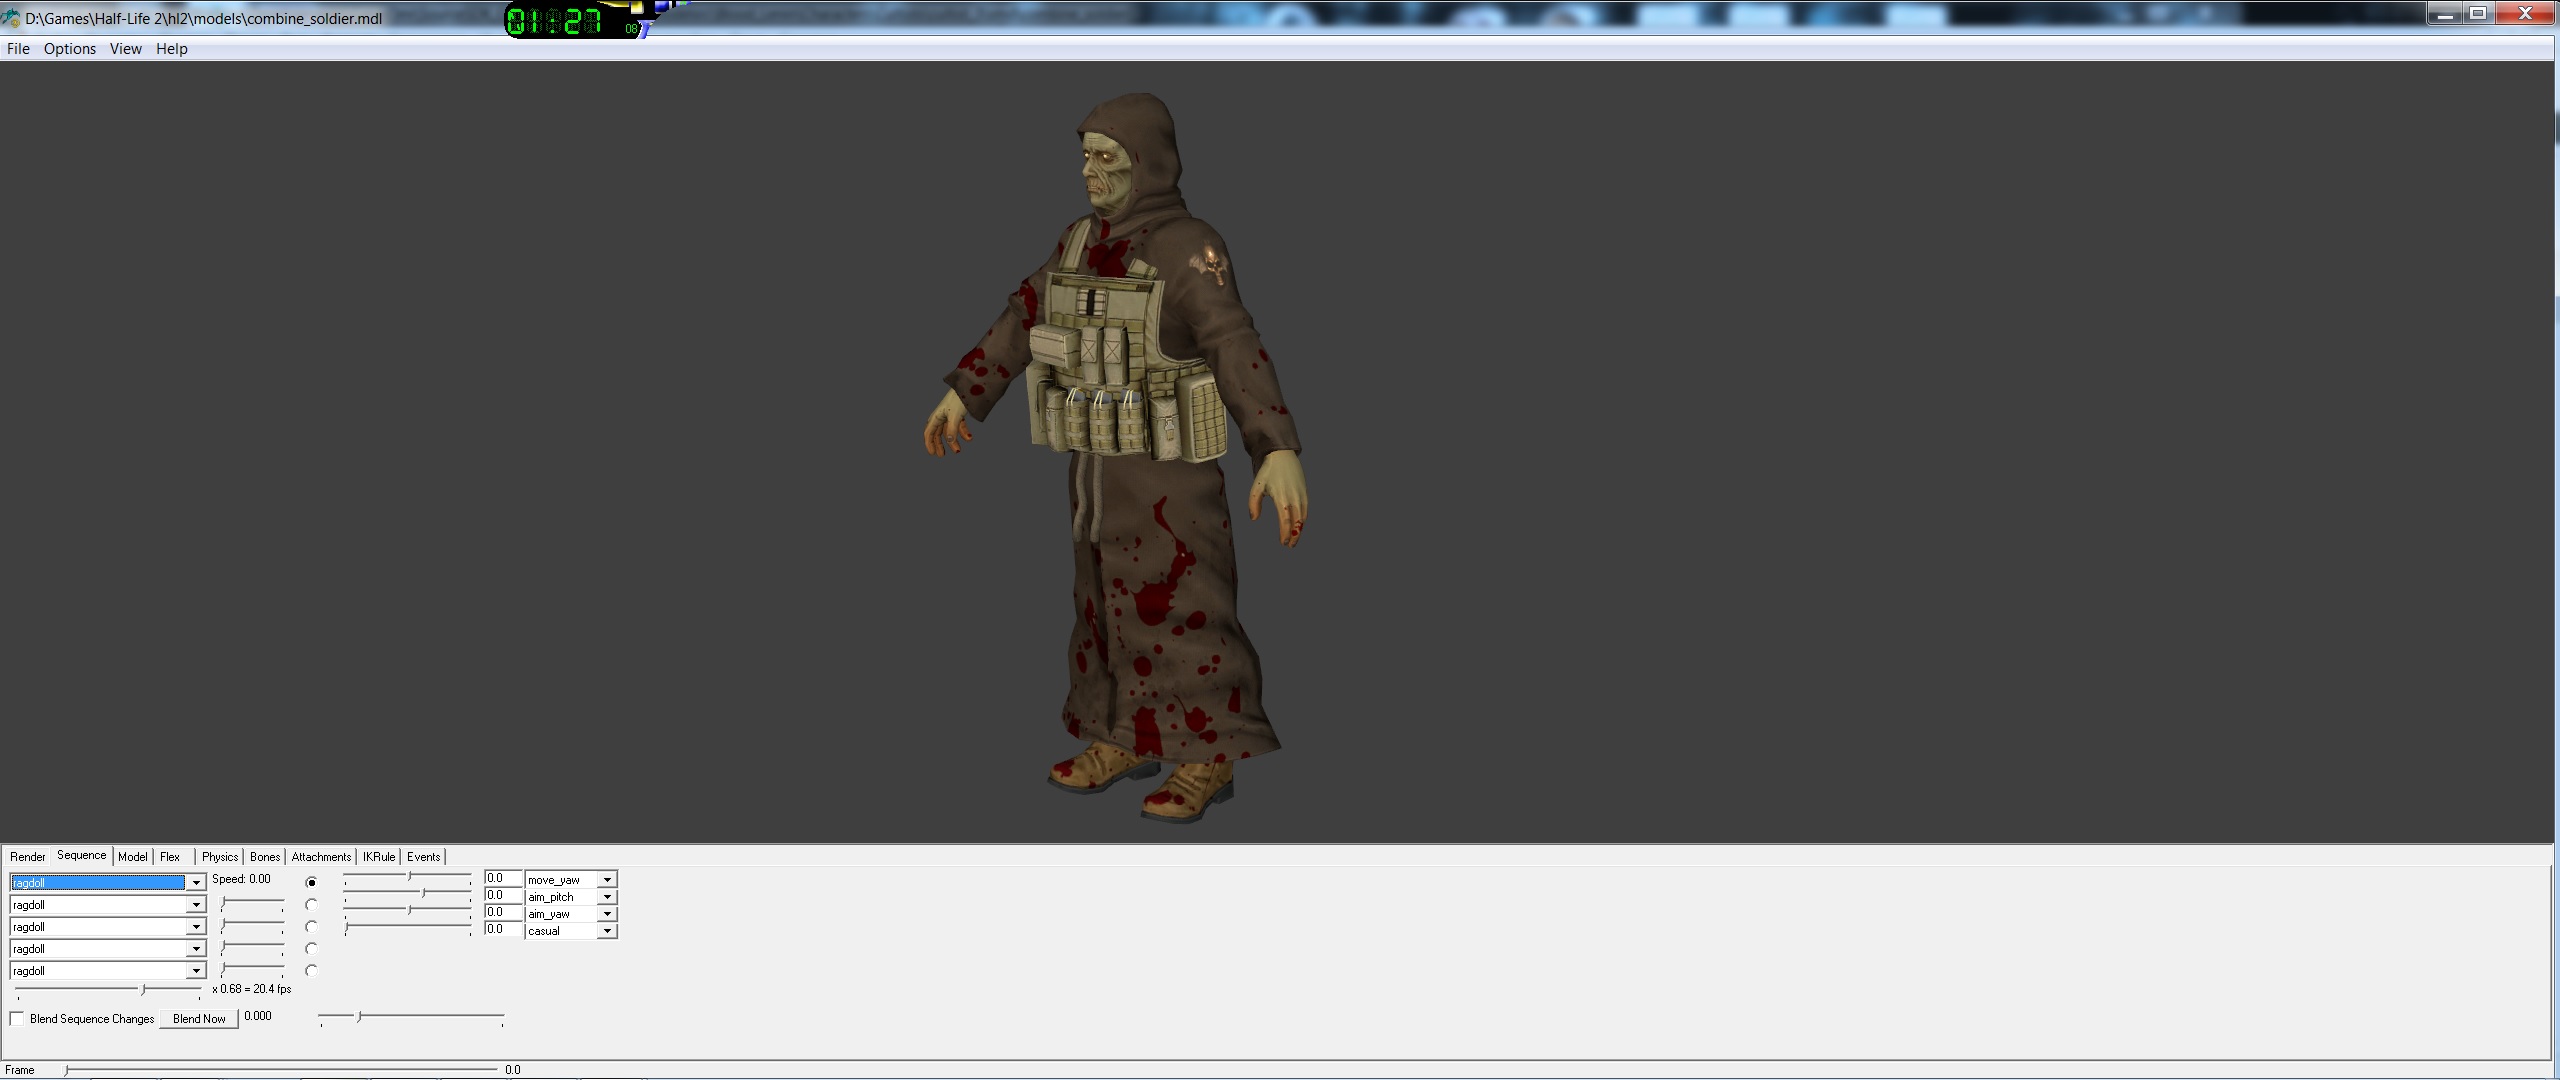Select the Render tab

pos(28,857)
